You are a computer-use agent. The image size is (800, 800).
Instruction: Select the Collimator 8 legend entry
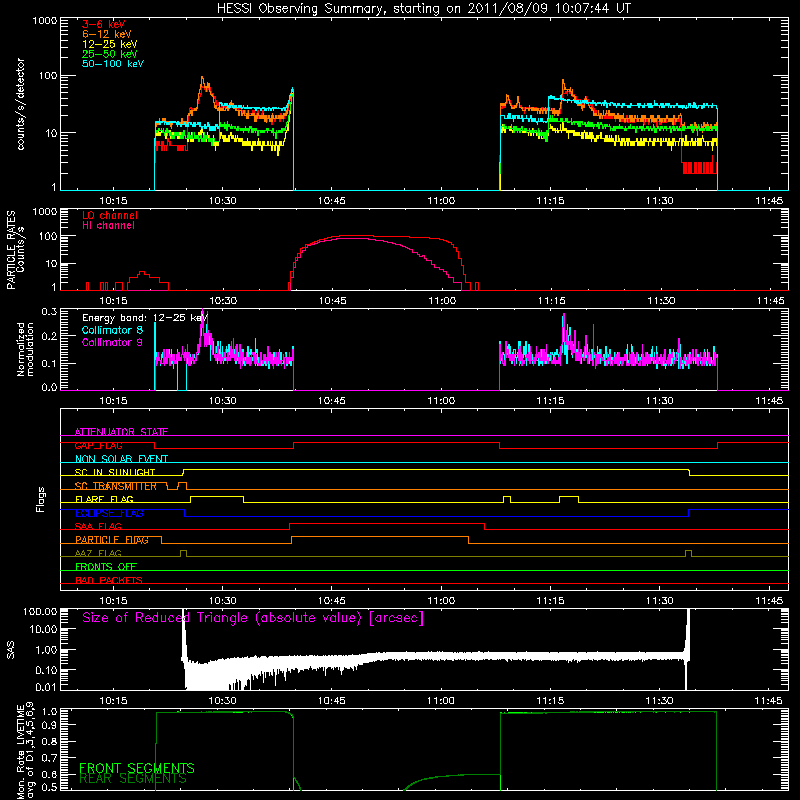click(x=112, y=330)
